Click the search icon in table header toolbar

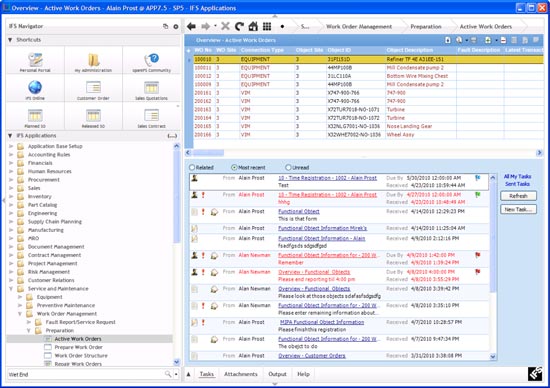pos(459,40)
